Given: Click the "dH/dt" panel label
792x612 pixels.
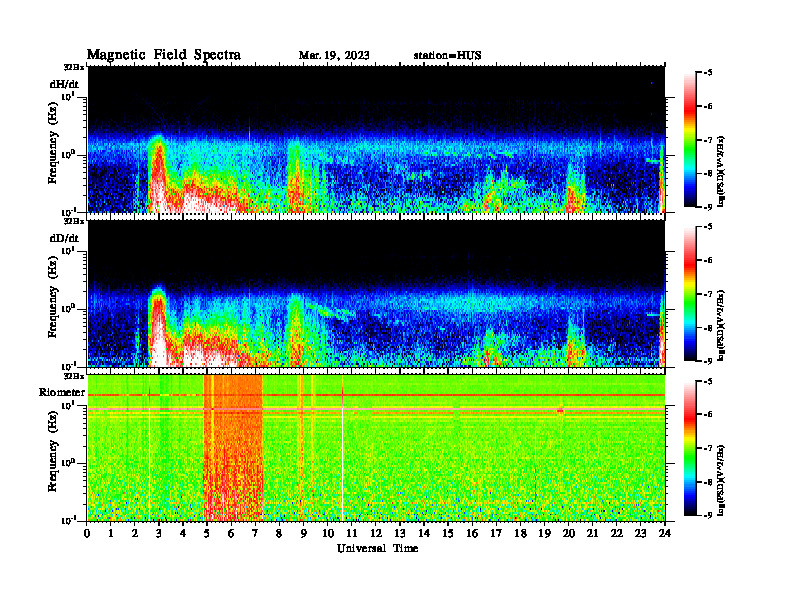Looking at the screenshot, I should click(64, 84).
